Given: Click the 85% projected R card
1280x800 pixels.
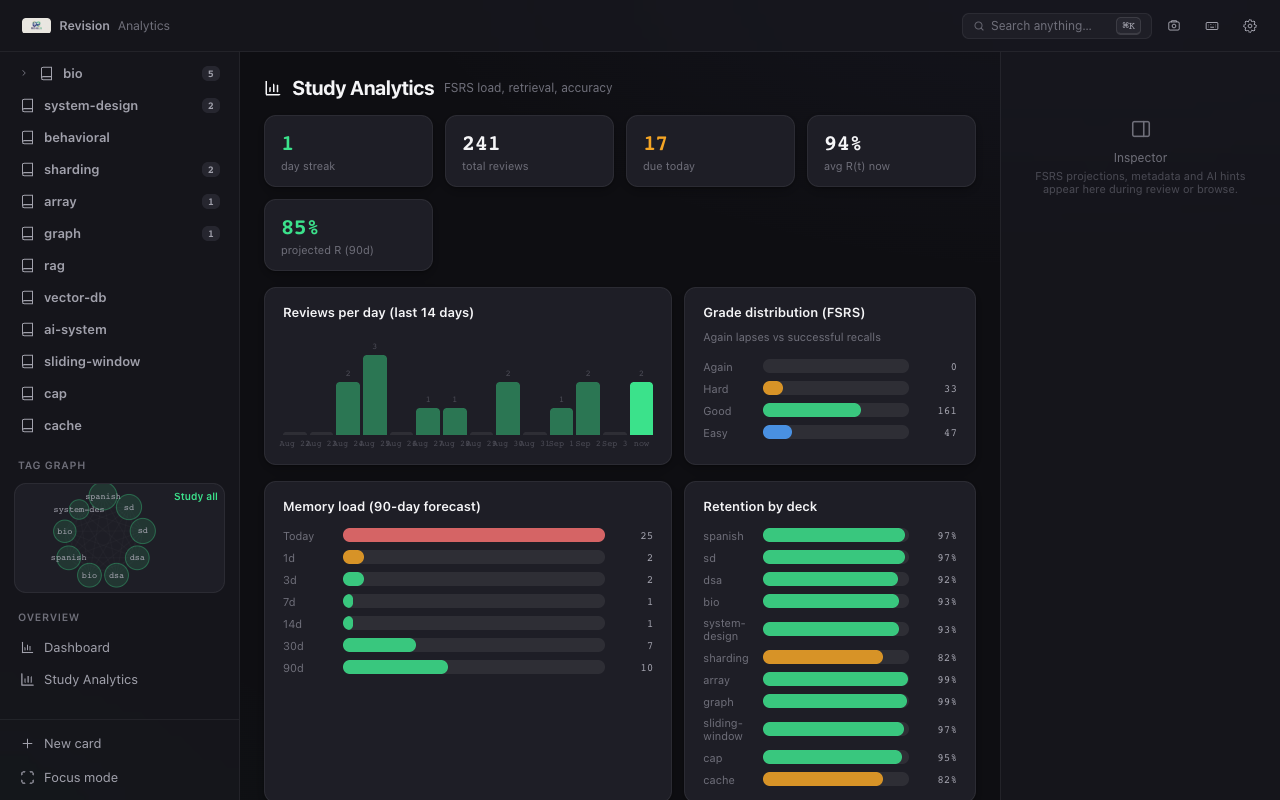Looking at the screenshot, I should (348, 235).
